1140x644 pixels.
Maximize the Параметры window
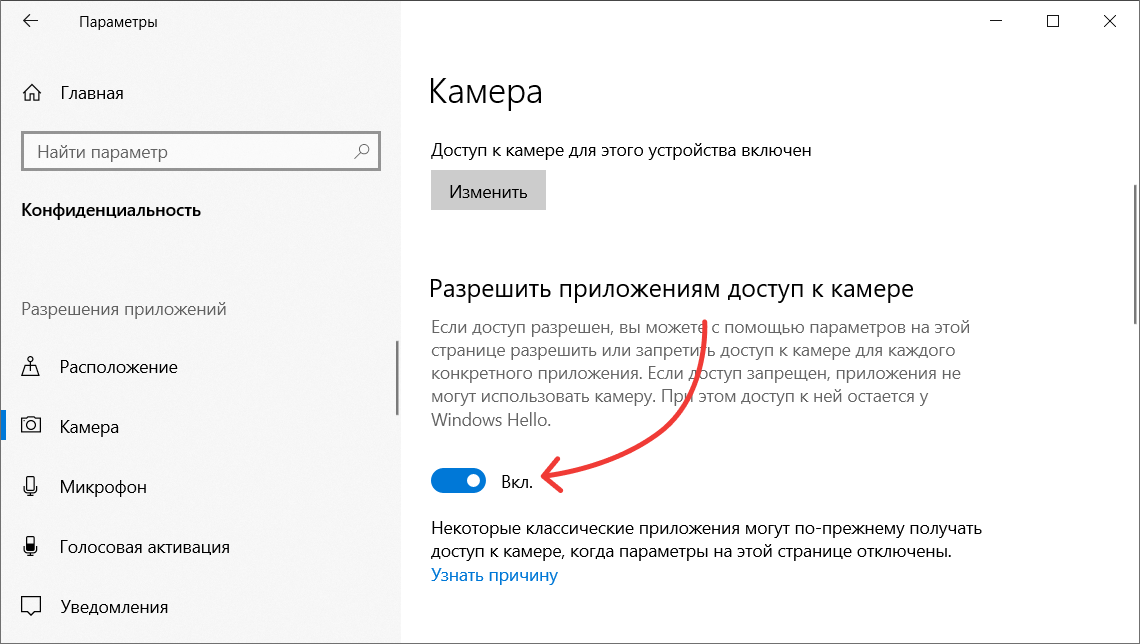click(x=1053, y=21)
